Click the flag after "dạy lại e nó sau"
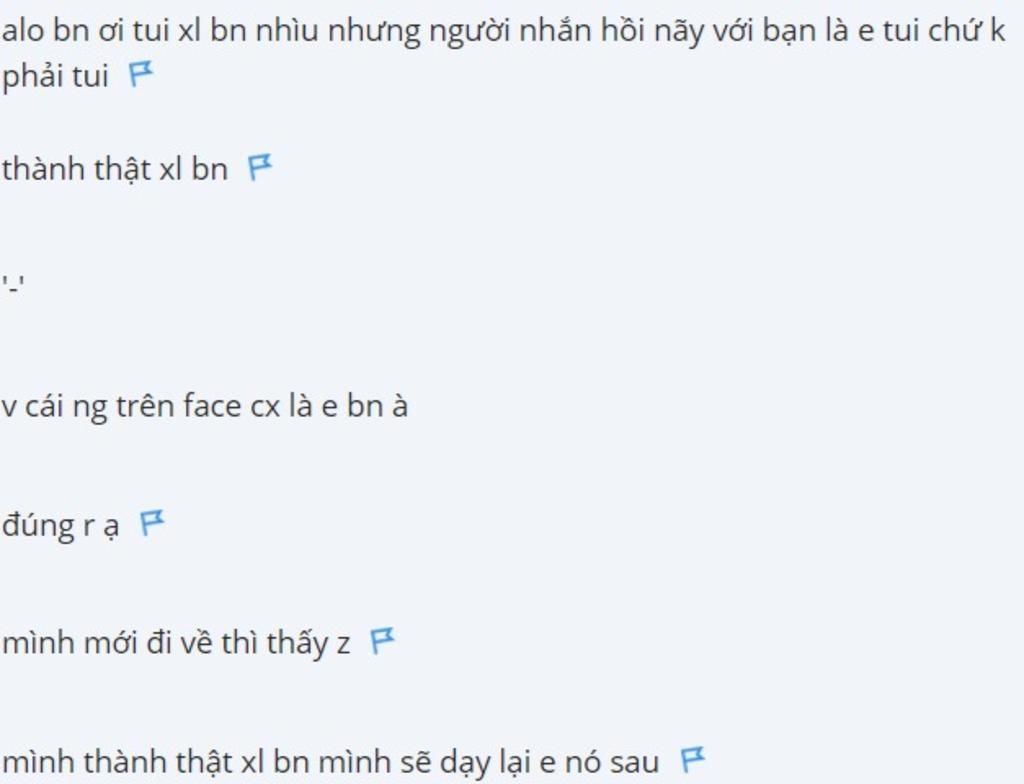Viewport: 1024px width, 784px height. coord(693,760)
